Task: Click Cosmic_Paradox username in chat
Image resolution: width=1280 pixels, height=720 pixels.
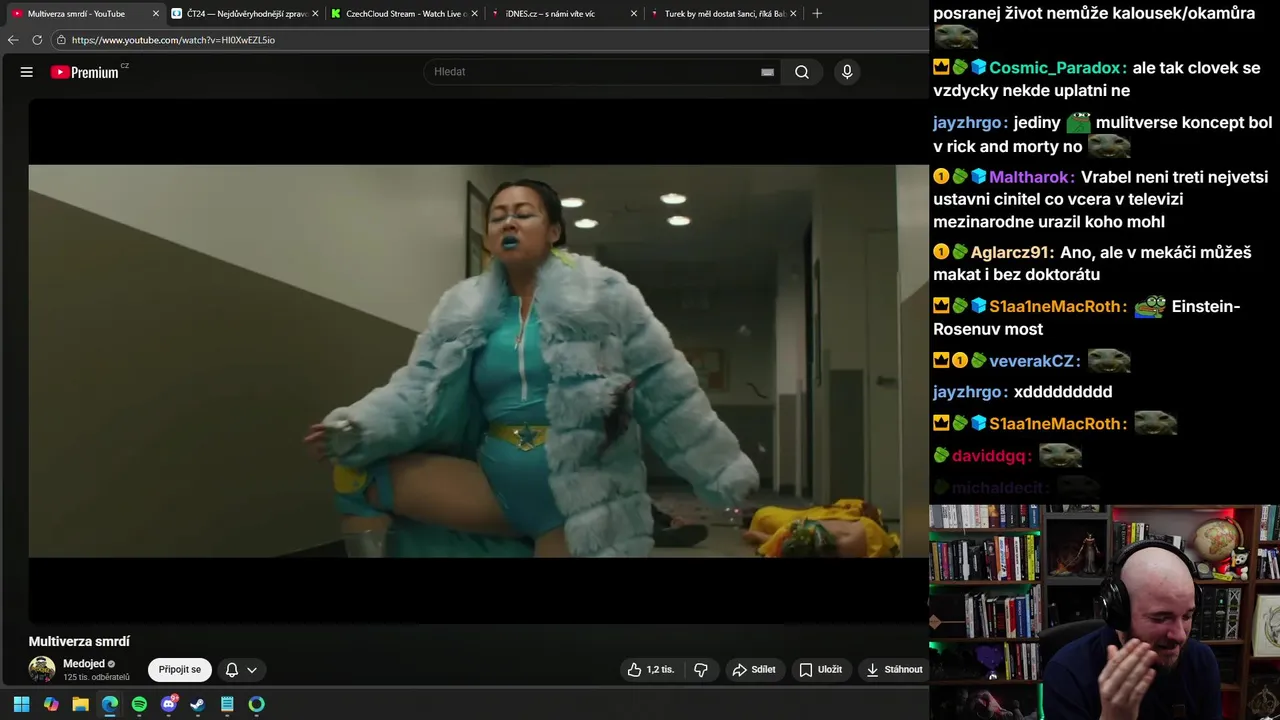Action: point(1055,68)
